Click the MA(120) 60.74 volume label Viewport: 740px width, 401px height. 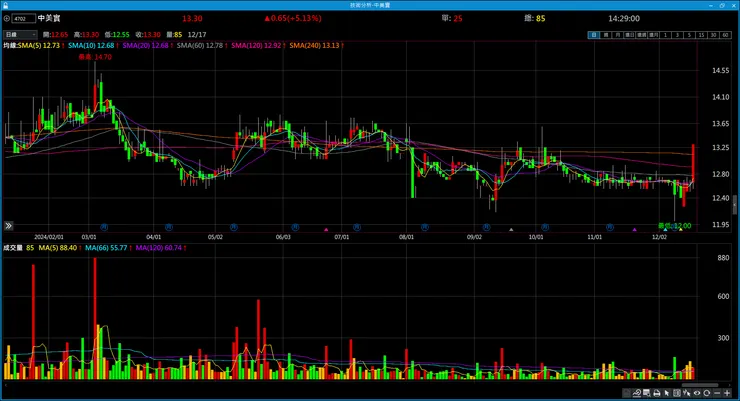click(x=159, y=248)
